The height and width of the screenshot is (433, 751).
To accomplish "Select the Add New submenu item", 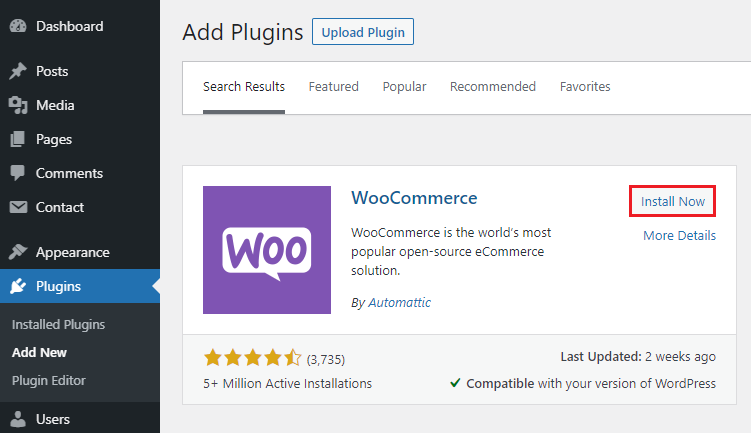I will click(x=39, y=353).
